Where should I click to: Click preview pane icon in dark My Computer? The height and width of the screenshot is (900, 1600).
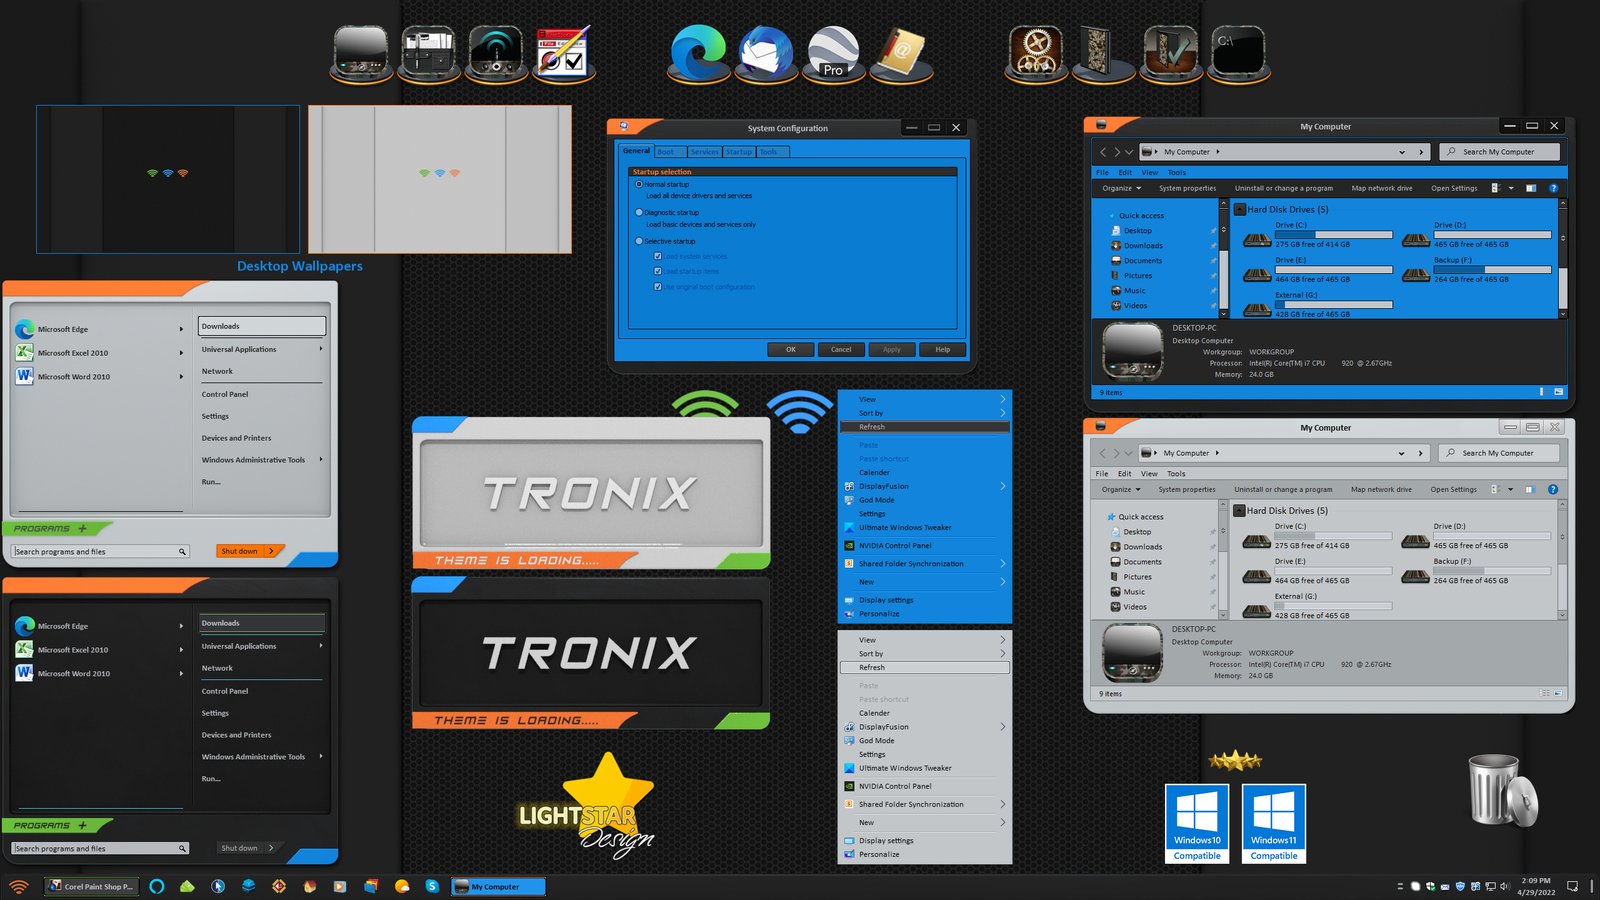[1531, 188]
